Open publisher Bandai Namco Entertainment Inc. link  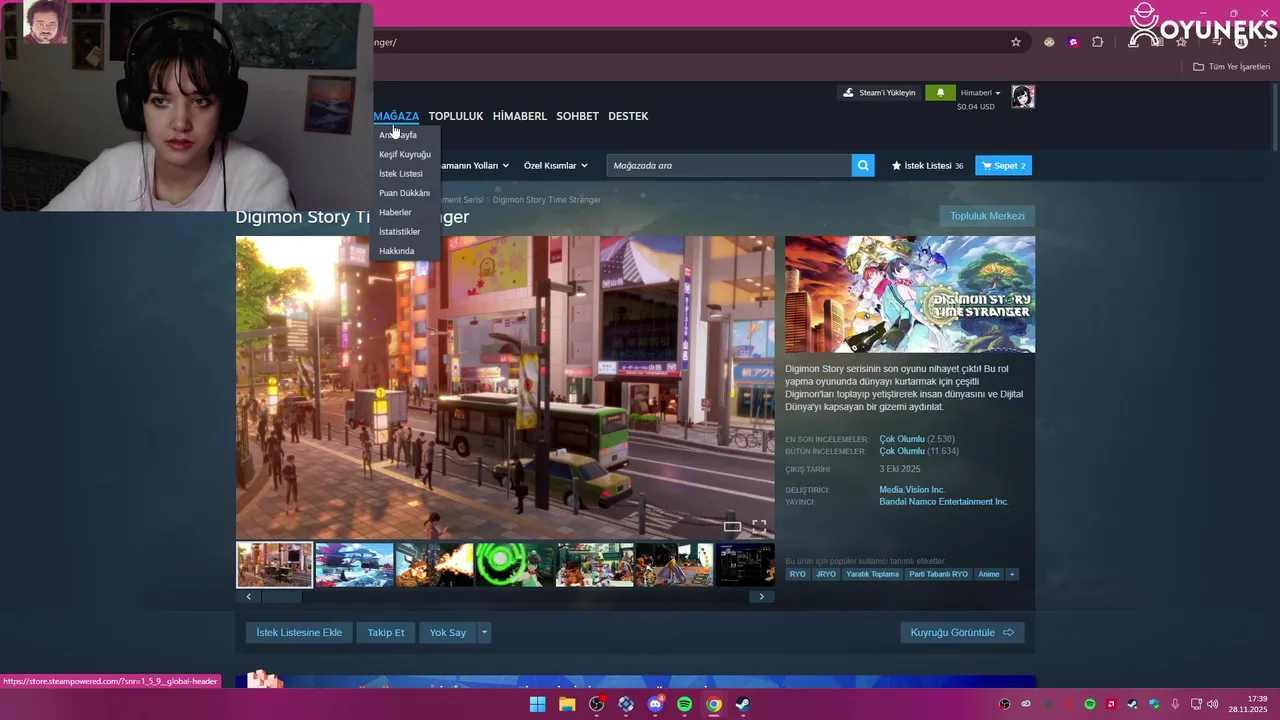tap(944, 502)
